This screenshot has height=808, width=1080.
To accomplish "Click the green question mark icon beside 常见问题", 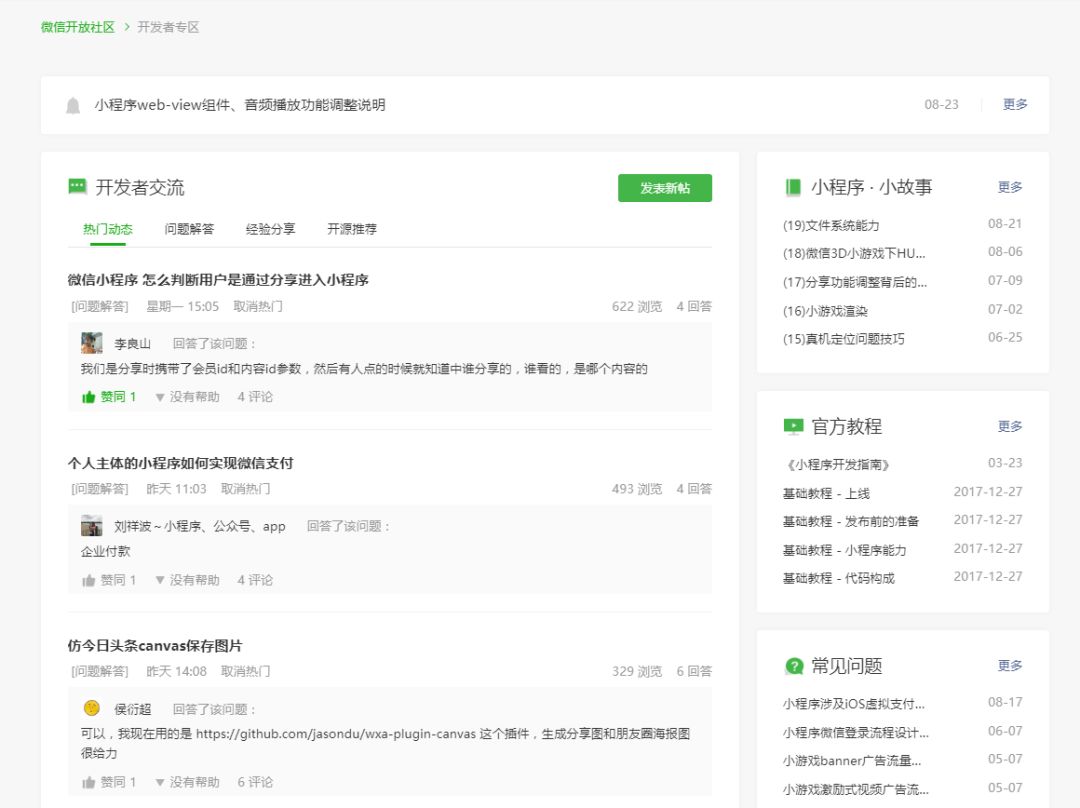I will [794, 666].
